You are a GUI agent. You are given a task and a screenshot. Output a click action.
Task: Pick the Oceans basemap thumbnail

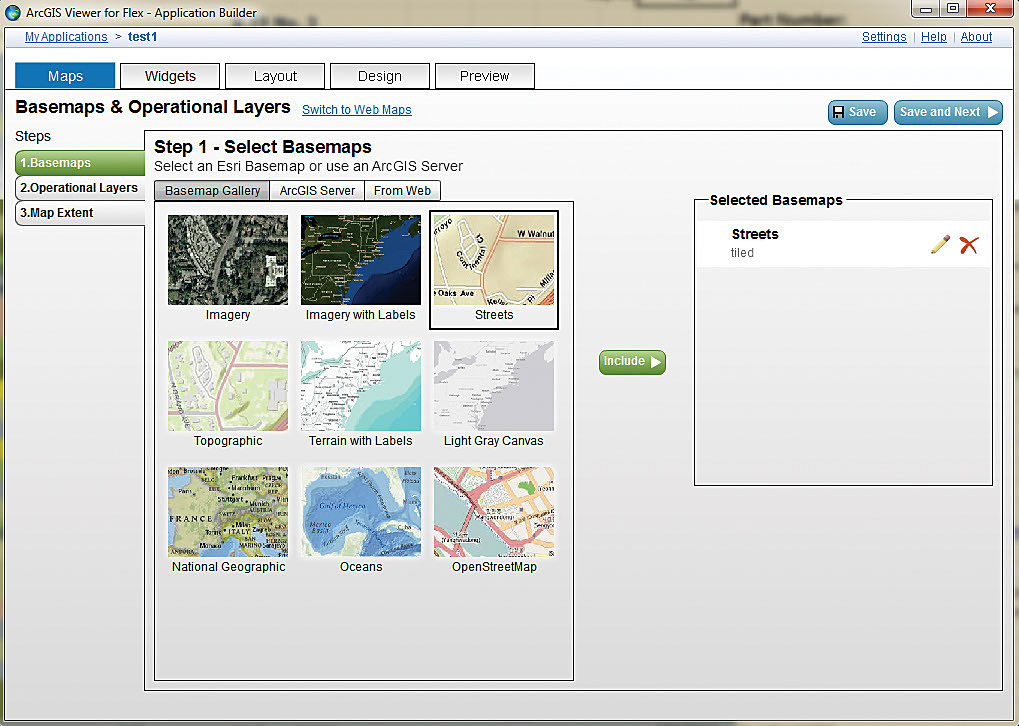(x=360, y=512)
